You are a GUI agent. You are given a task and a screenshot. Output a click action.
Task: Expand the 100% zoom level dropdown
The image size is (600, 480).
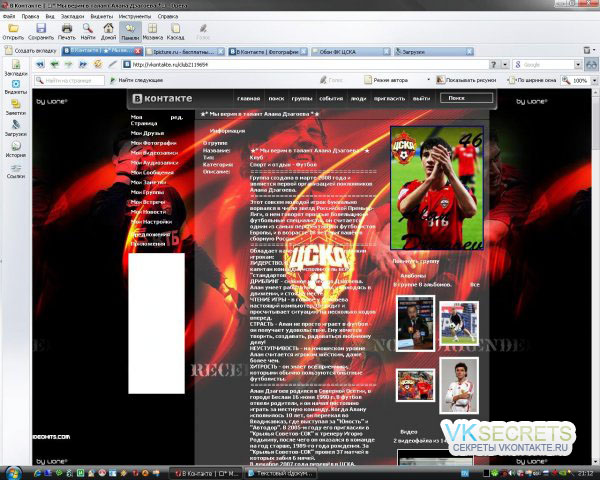(594, 80)
